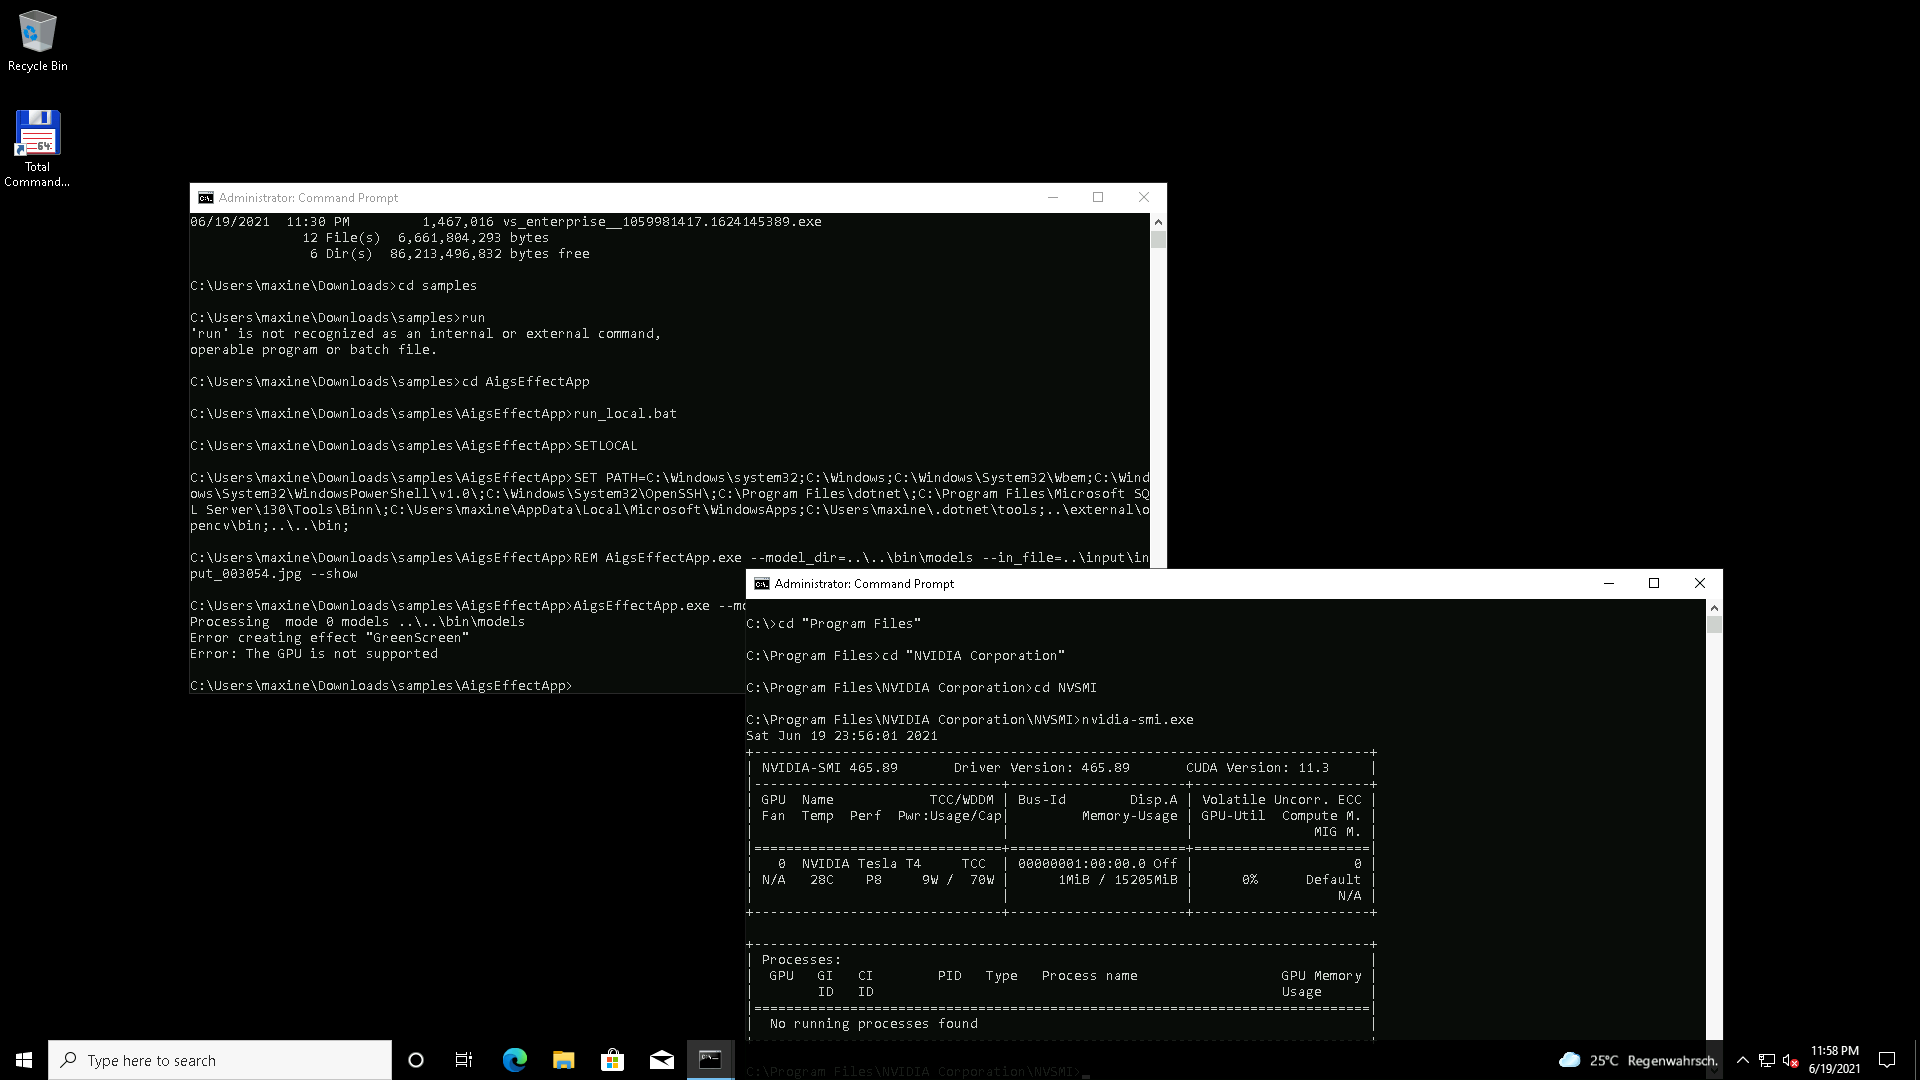This screenshot has height=1080, width=1920.
Task: Open Total Commander desktop shortcut
Action: pos(37,147)
